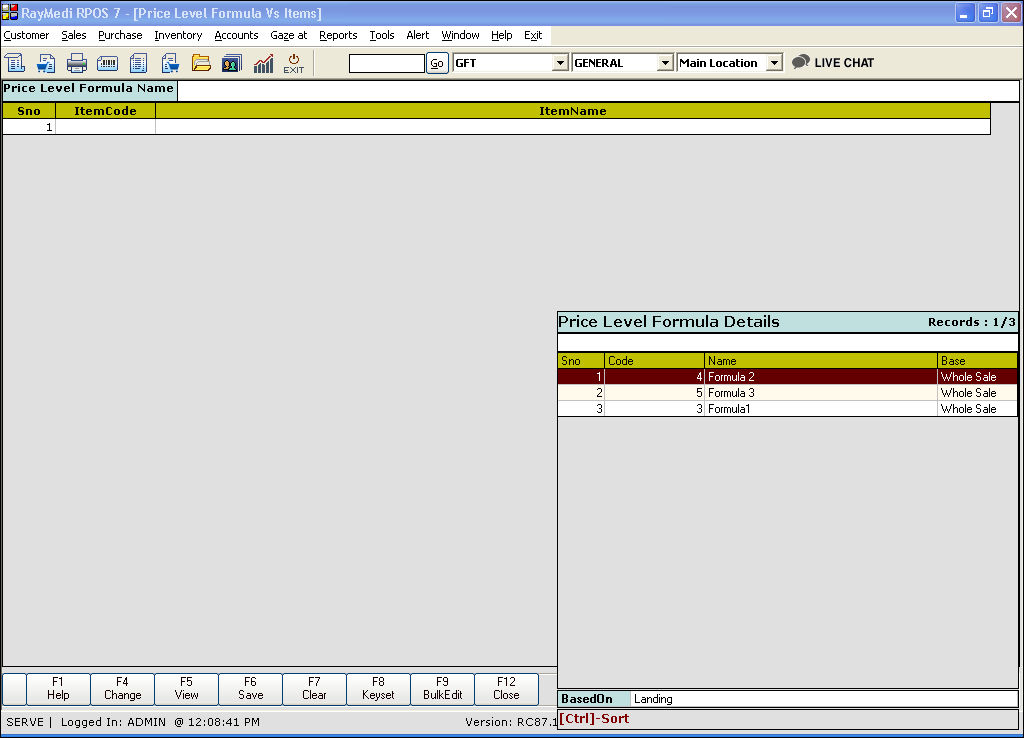
Task: Click the Name column header in details
Action: click(x=821, y=361)
